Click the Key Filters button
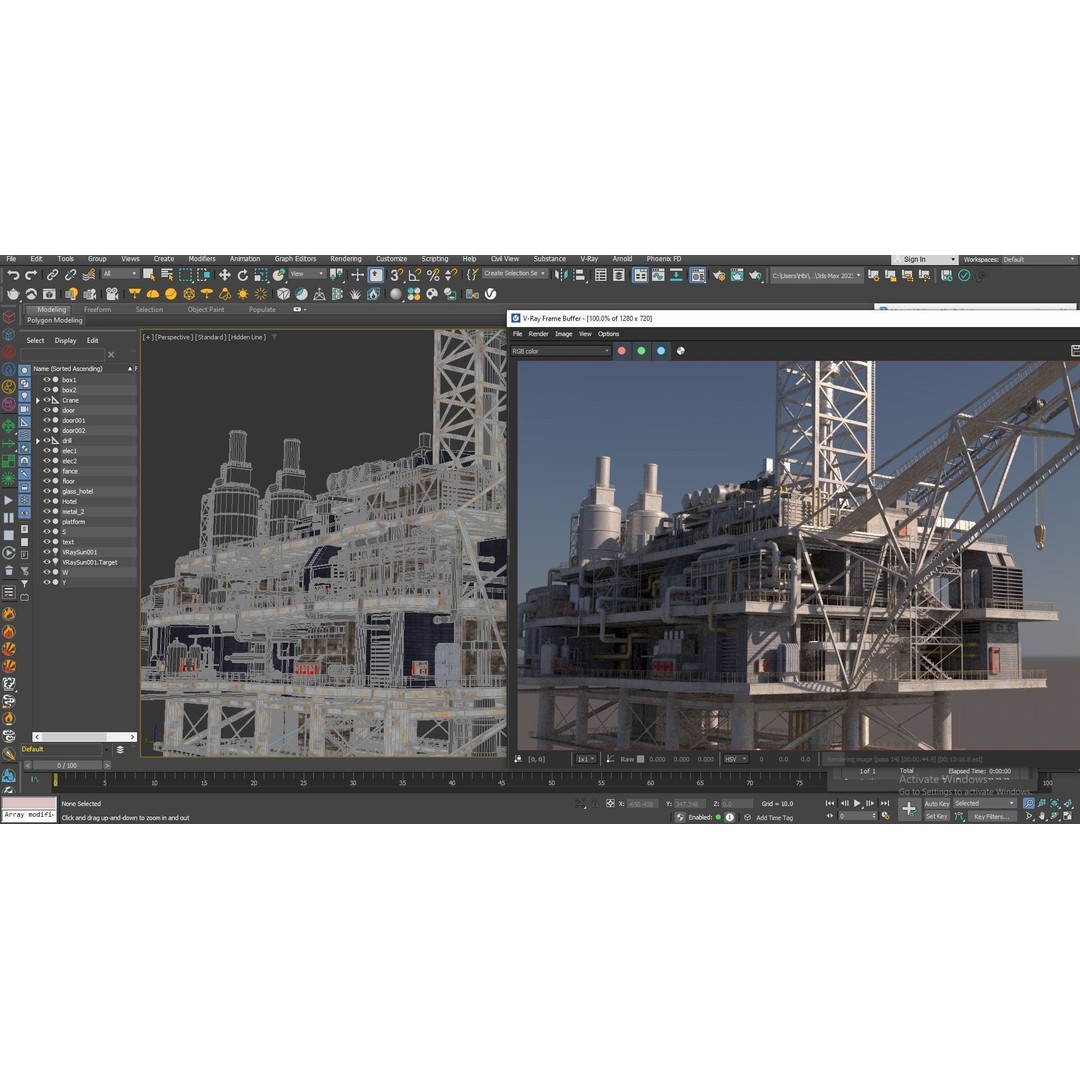 (990, 816)
